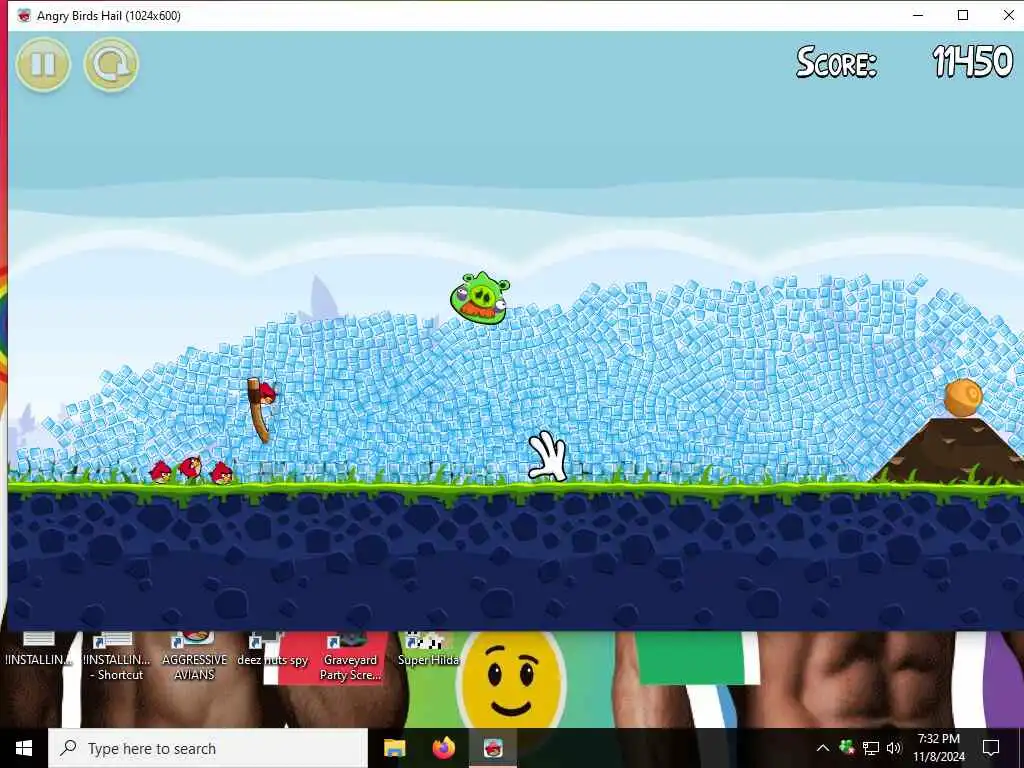Open the Super Hilda desktop shortcut
Screen dimensions: 1024x768
pyautogui.click(x=428, y=650)
